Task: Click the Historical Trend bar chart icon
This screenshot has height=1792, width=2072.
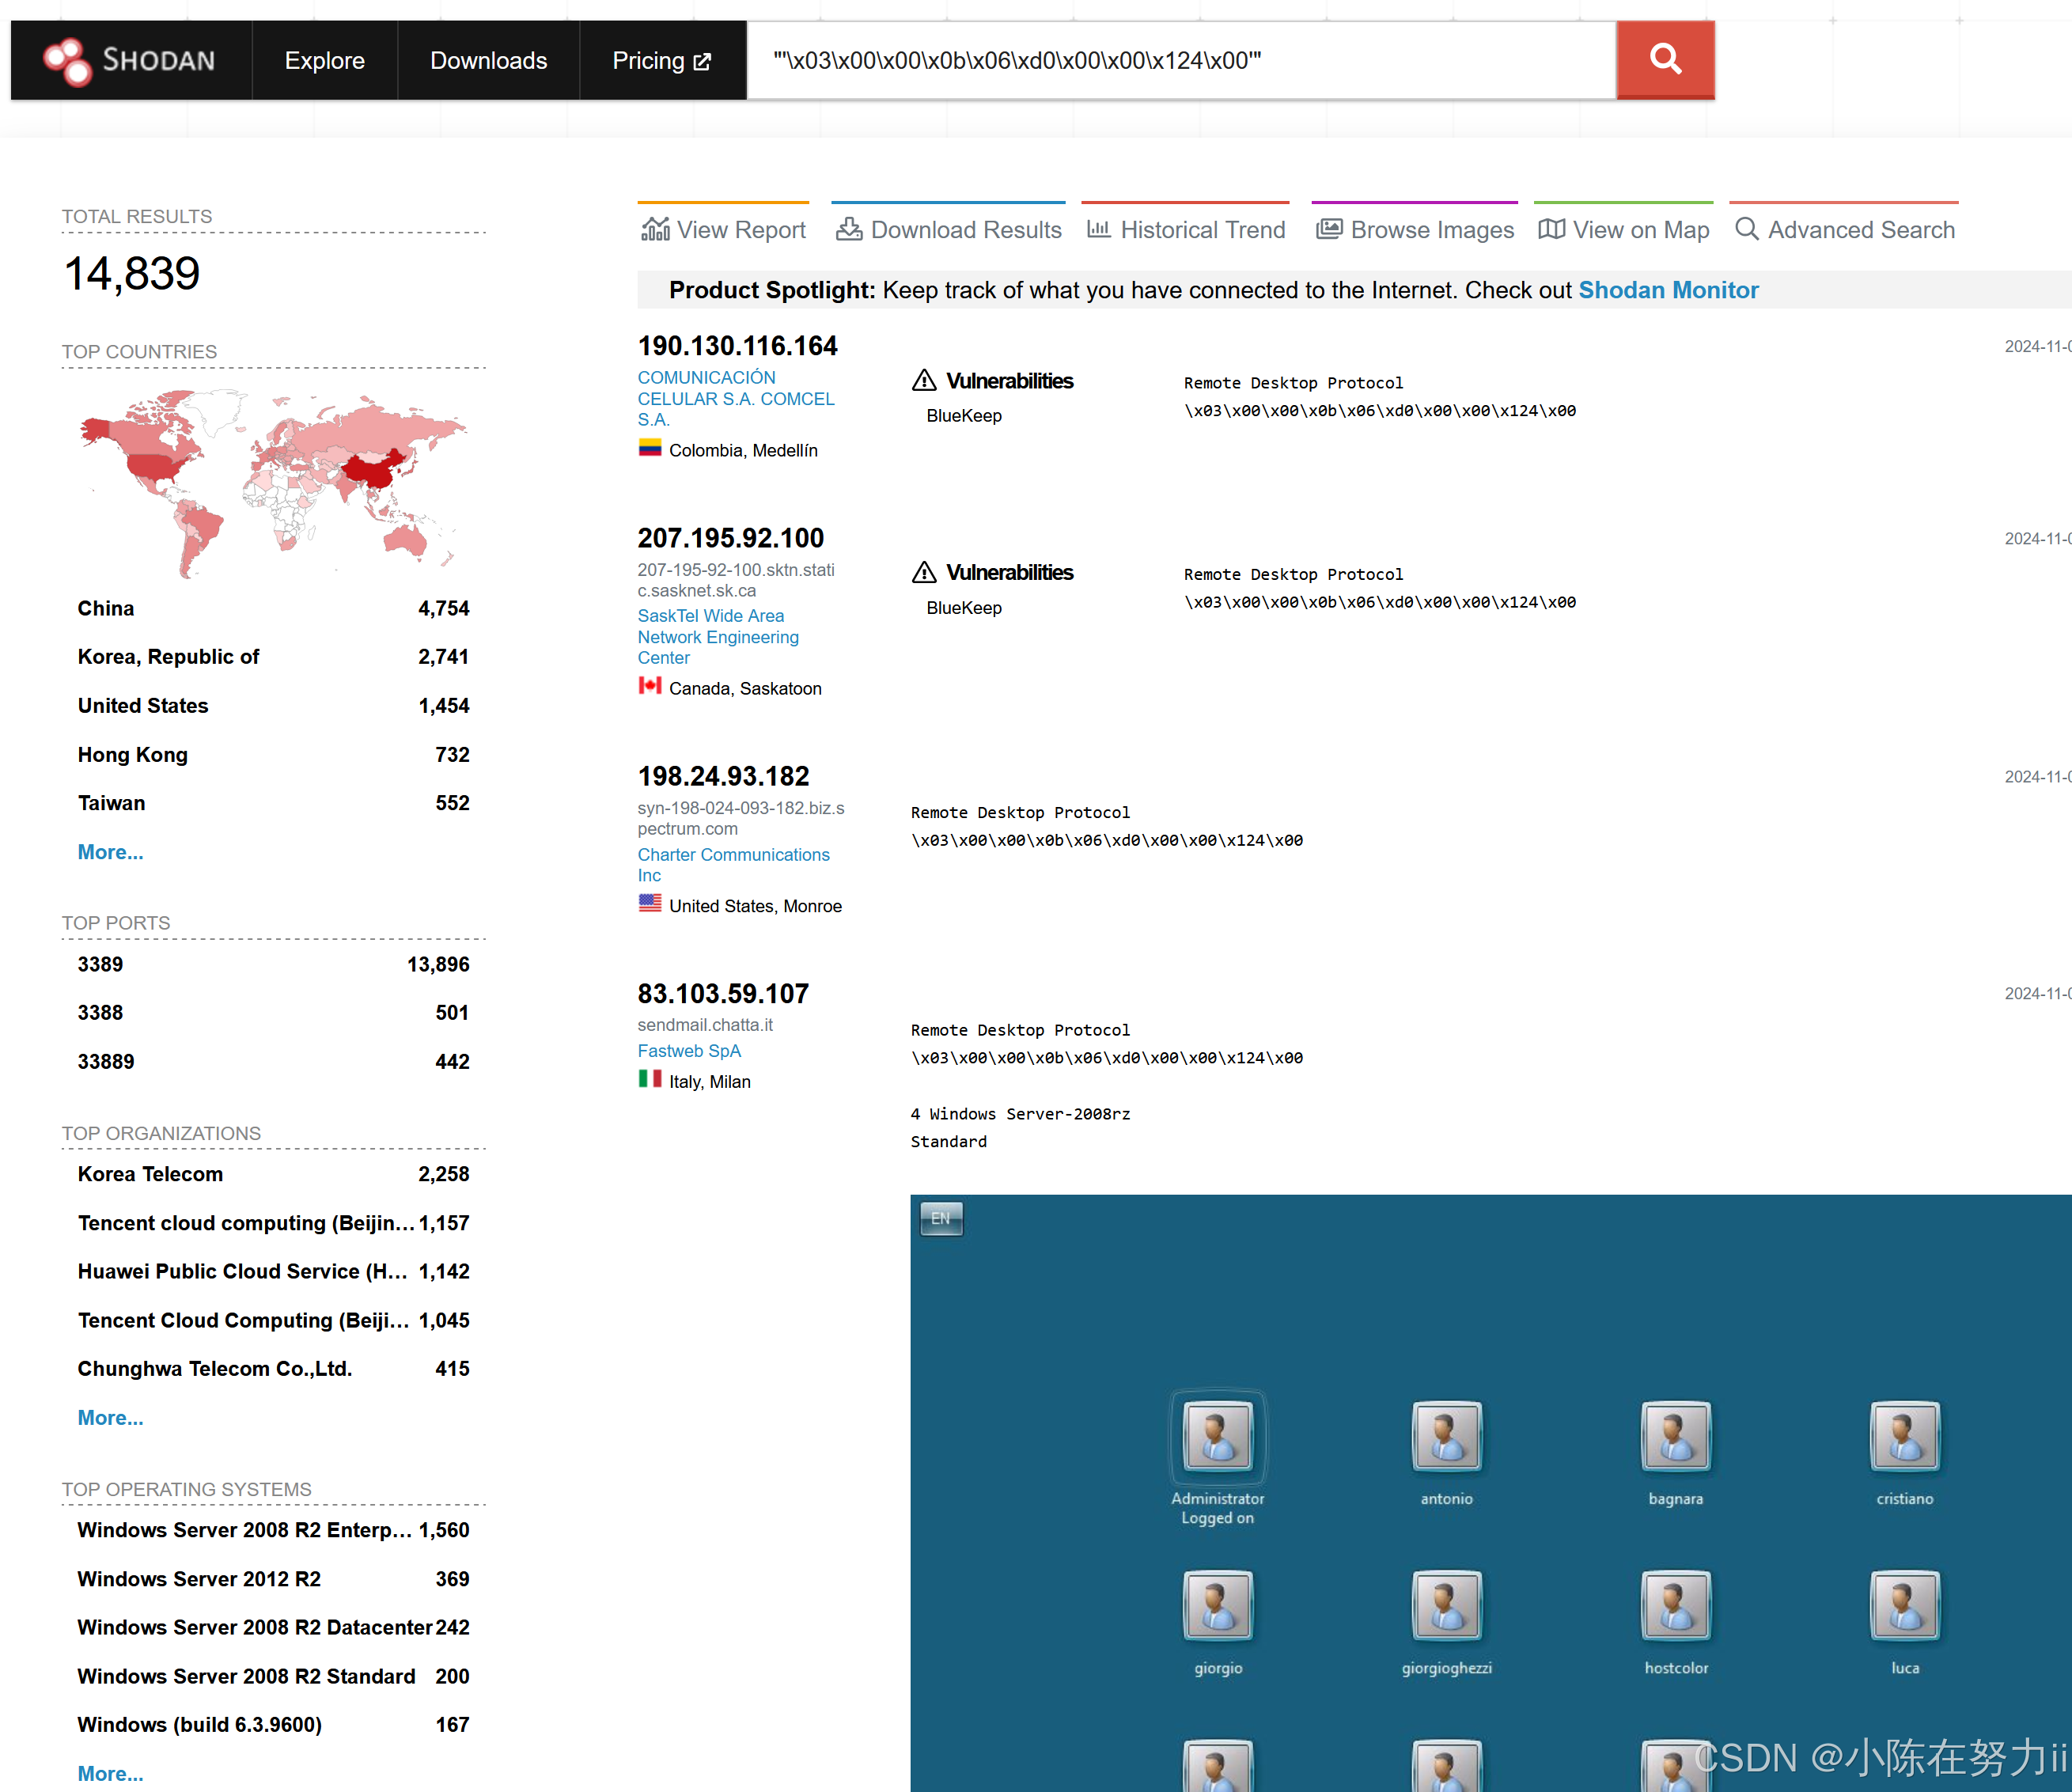Action: click(x=1098, y=229)
